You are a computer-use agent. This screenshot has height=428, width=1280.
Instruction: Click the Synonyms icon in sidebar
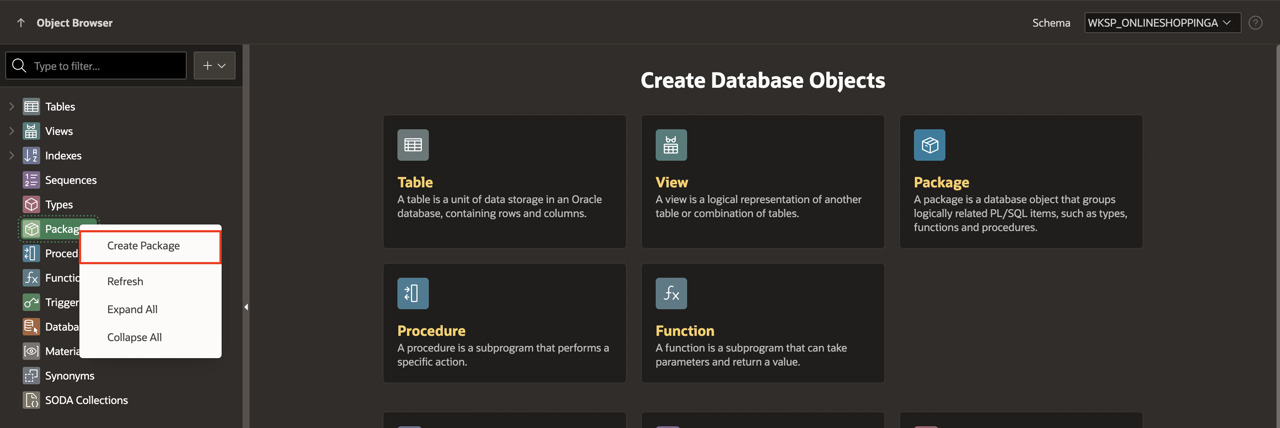(31, 376)
